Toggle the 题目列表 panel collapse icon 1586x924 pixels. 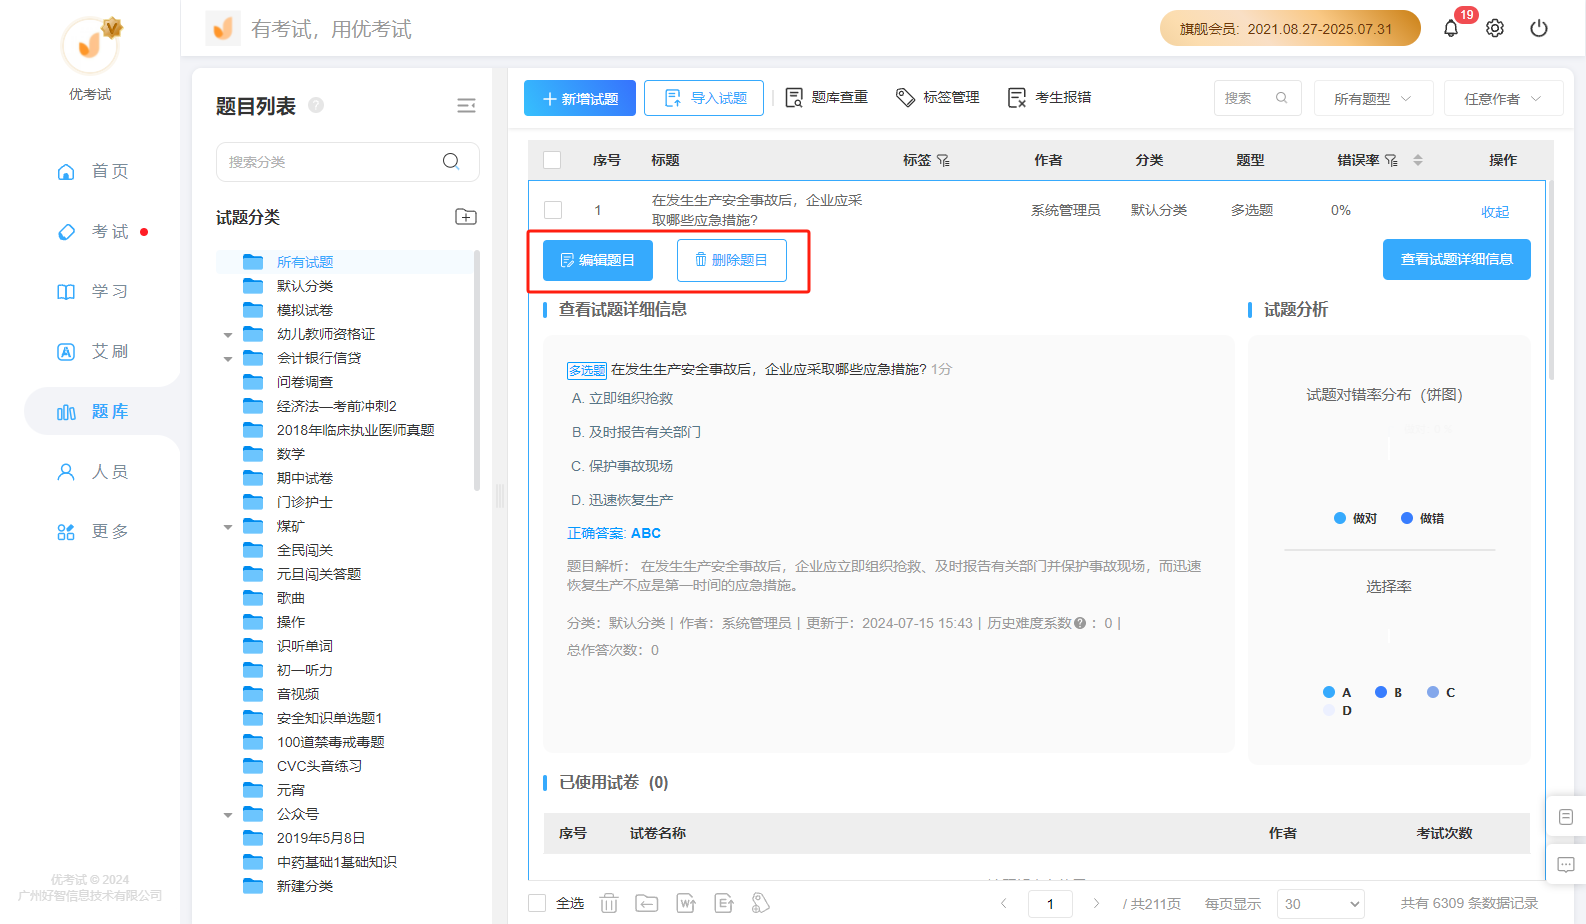click(466, 106)
